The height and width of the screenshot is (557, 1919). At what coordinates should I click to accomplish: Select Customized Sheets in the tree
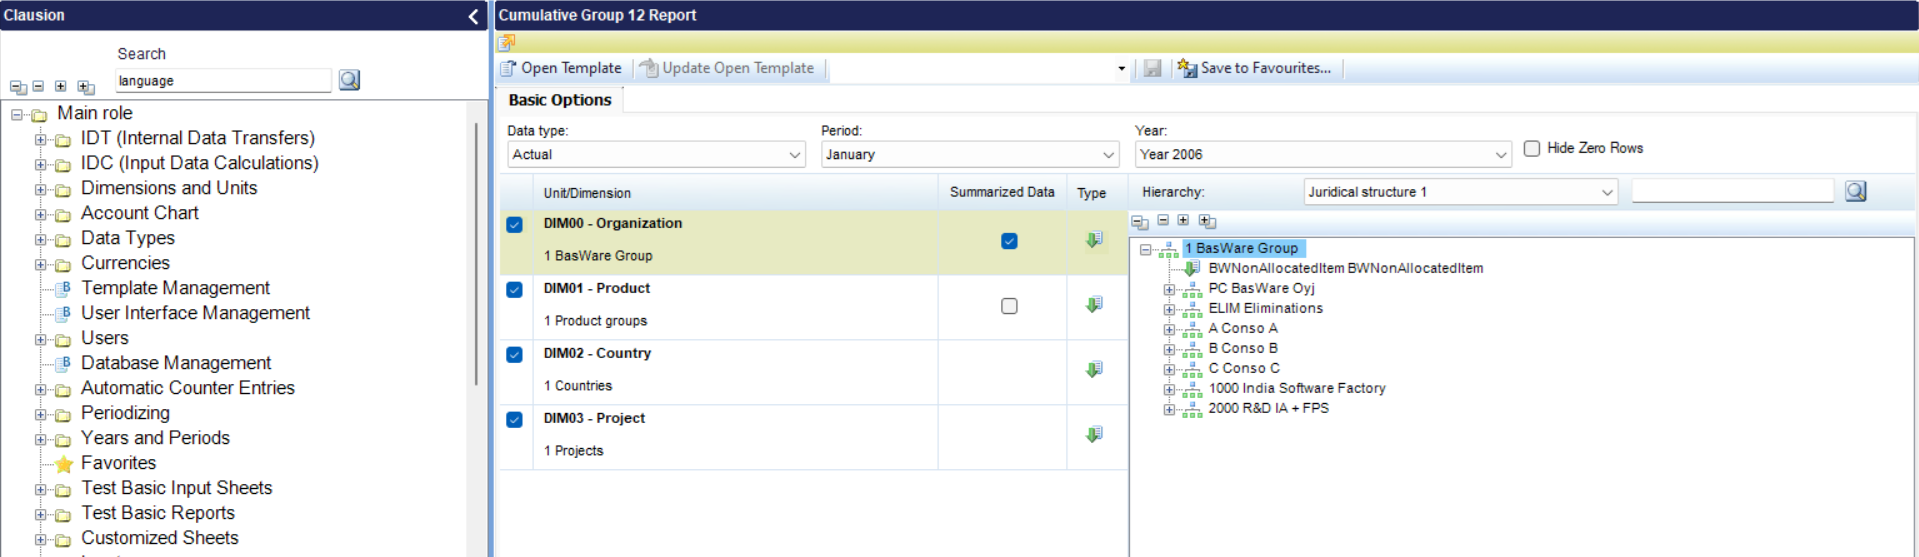(160, 538)
